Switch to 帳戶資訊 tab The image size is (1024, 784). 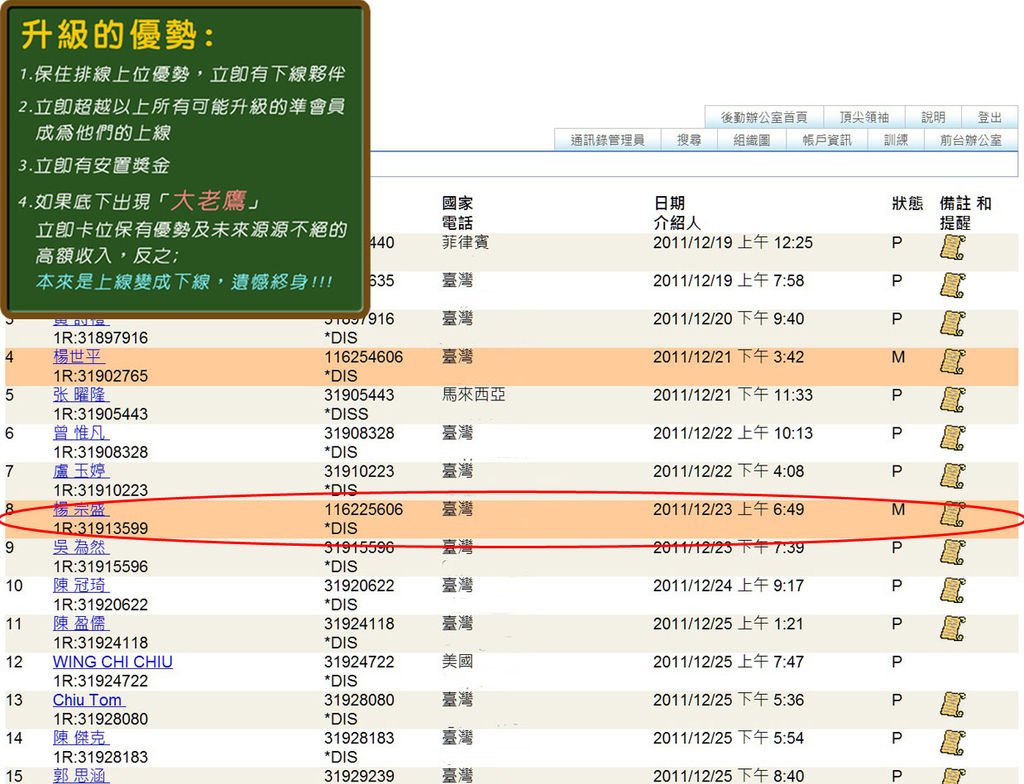[x=827, y=140]
